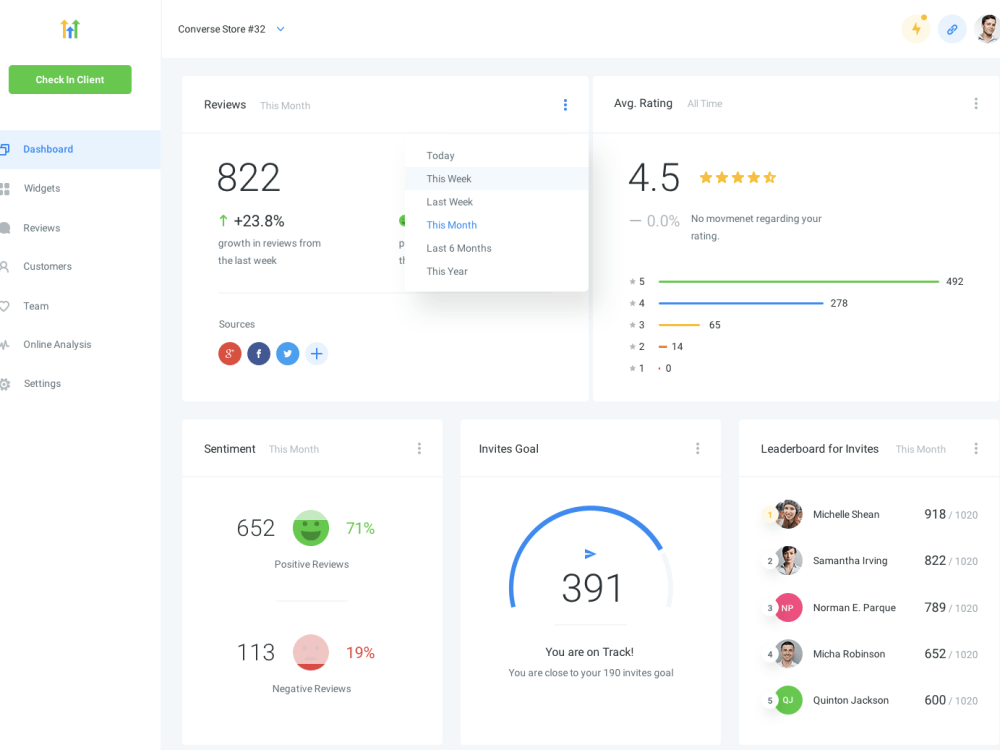Image resolution: width=1000 pixels, height=750 pixels.
Task: Expand the Converse Store #32 dropdown
Action: 281,29
